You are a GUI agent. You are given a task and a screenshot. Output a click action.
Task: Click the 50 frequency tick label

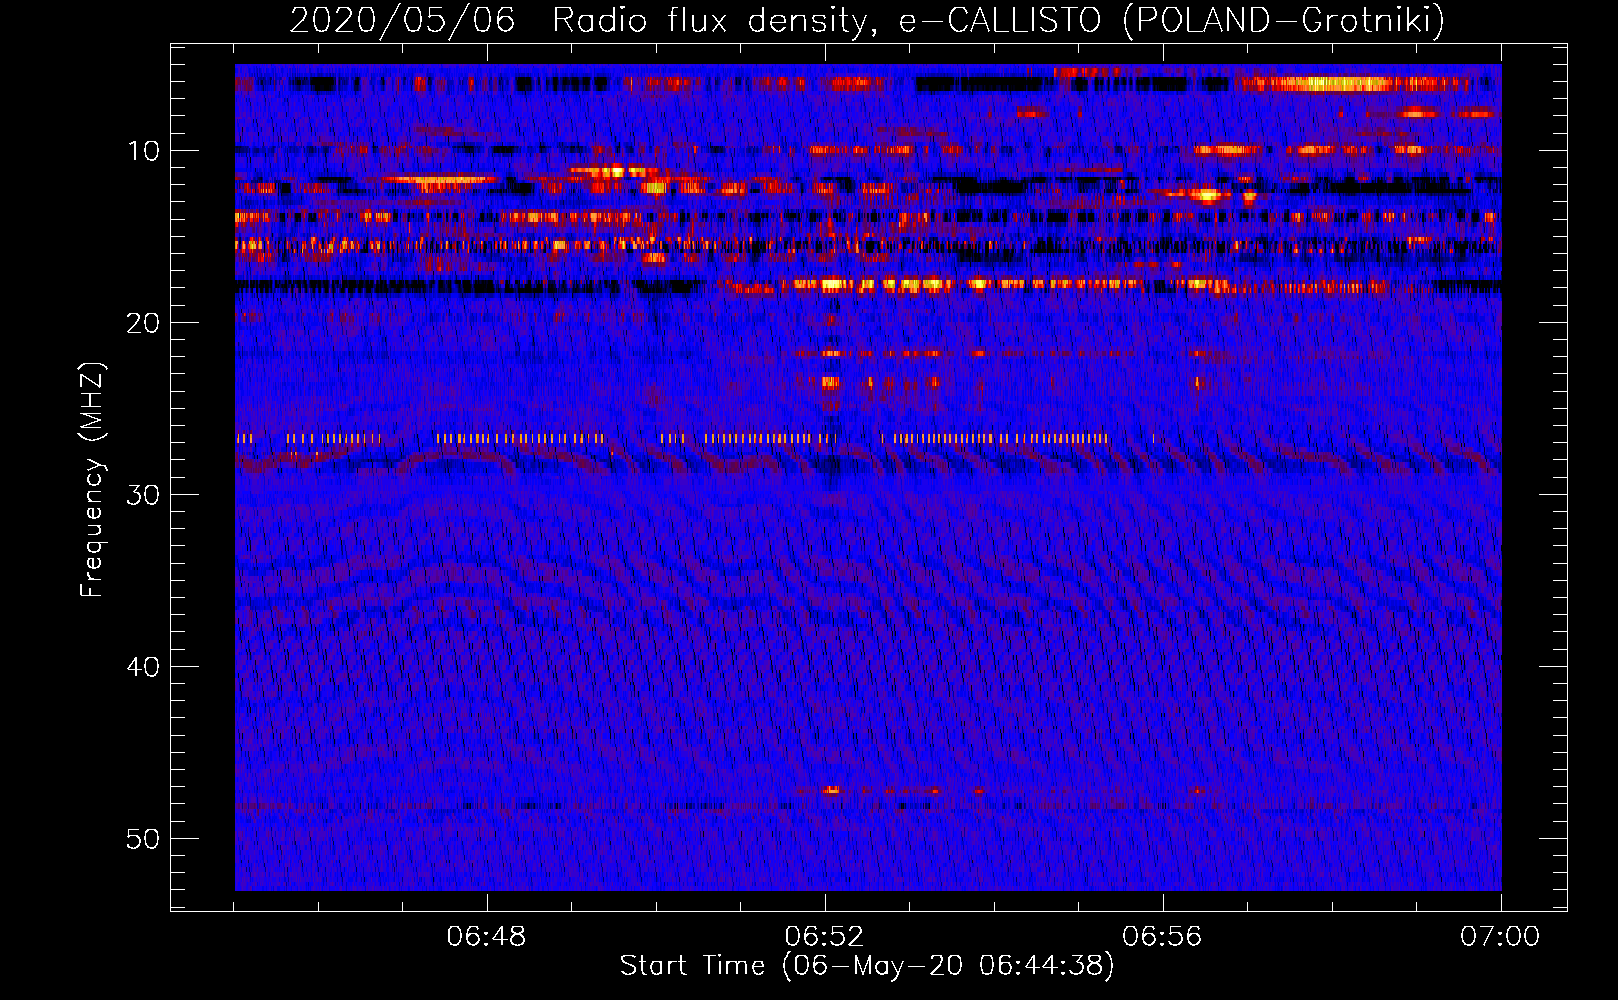(144, 839)
